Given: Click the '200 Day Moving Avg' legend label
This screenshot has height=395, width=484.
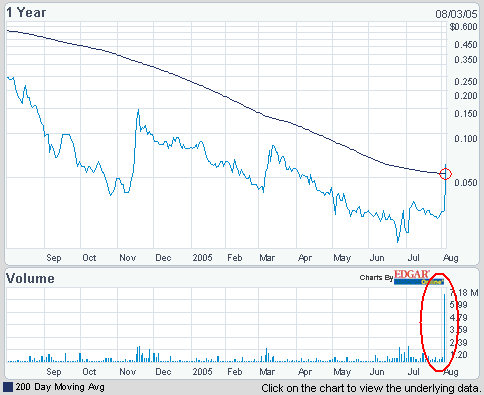Looking at the screenshot, I should 60,387.
